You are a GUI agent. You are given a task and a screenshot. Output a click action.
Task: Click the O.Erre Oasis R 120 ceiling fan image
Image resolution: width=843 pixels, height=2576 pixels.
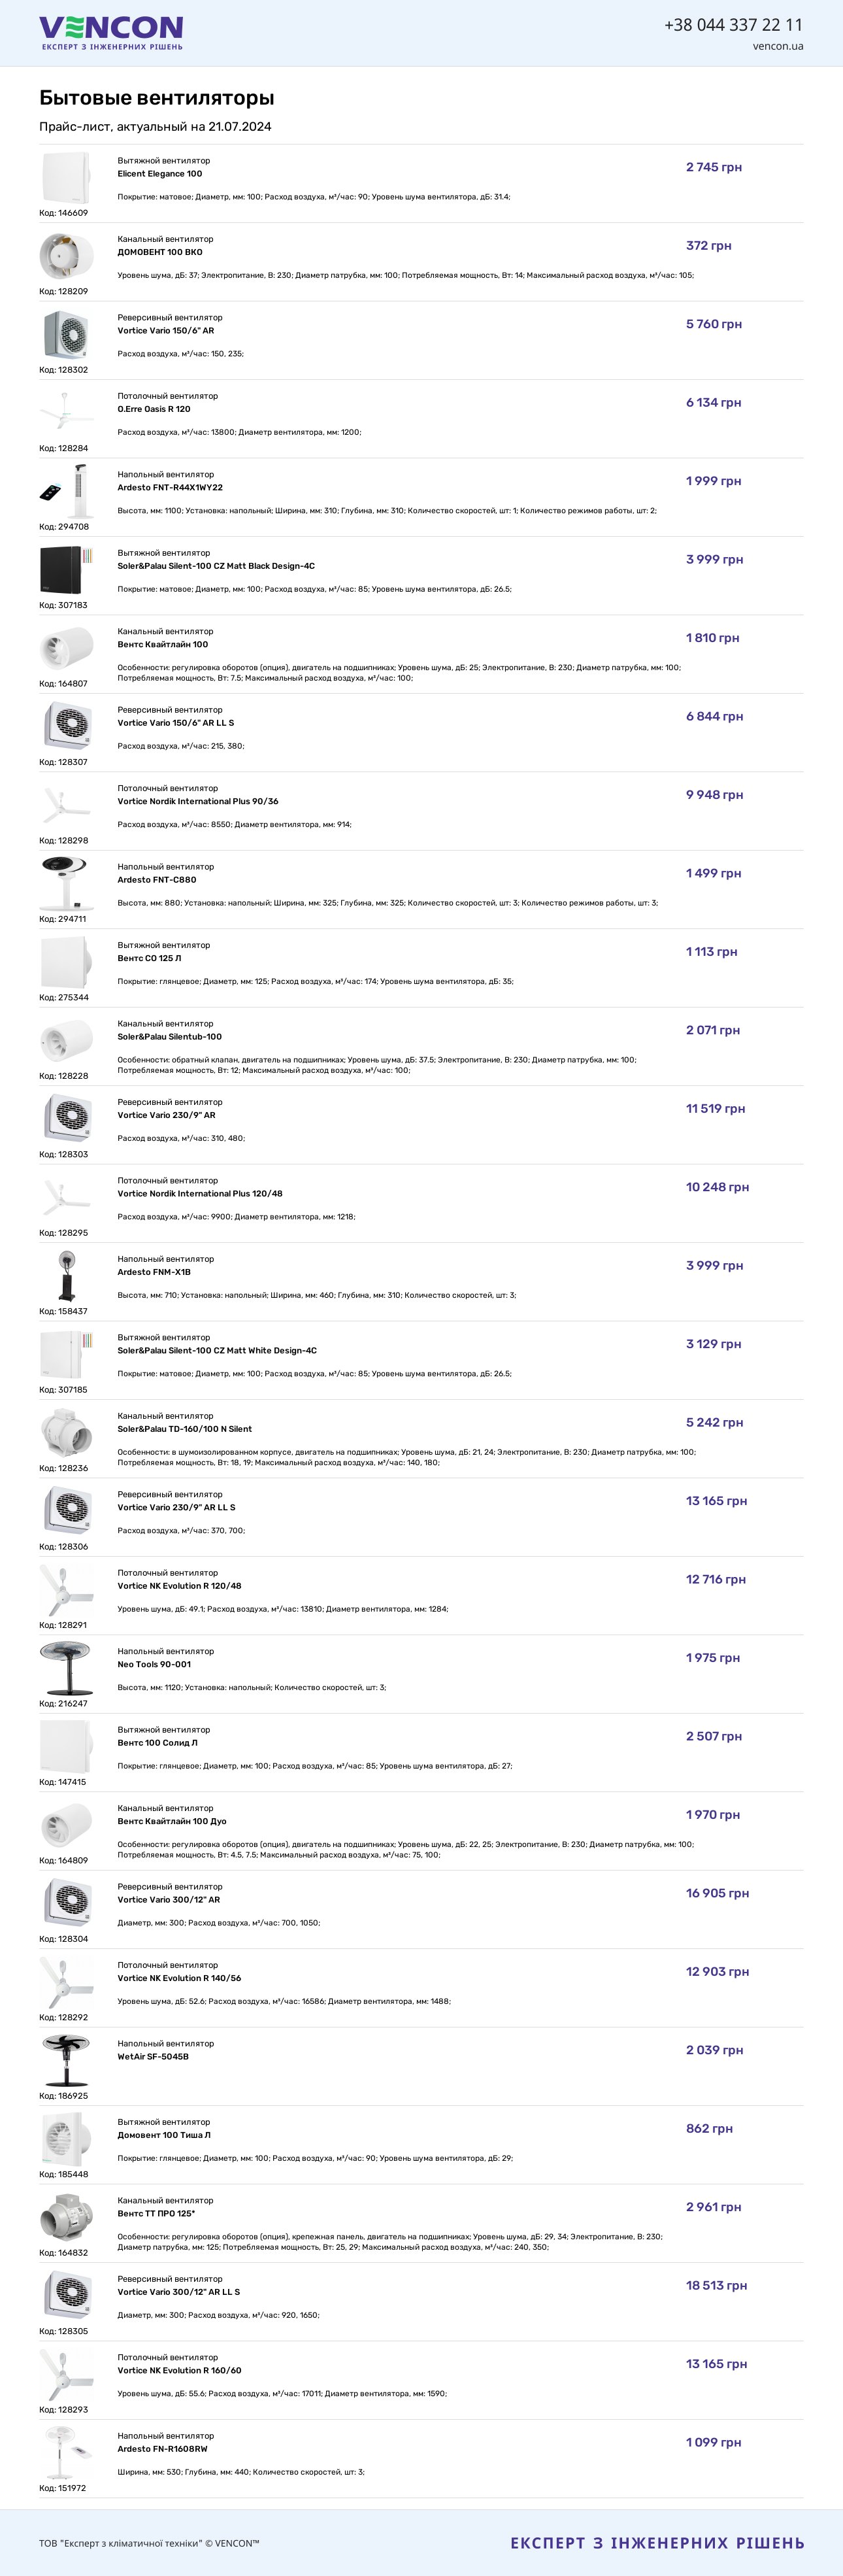click(66, 413)
